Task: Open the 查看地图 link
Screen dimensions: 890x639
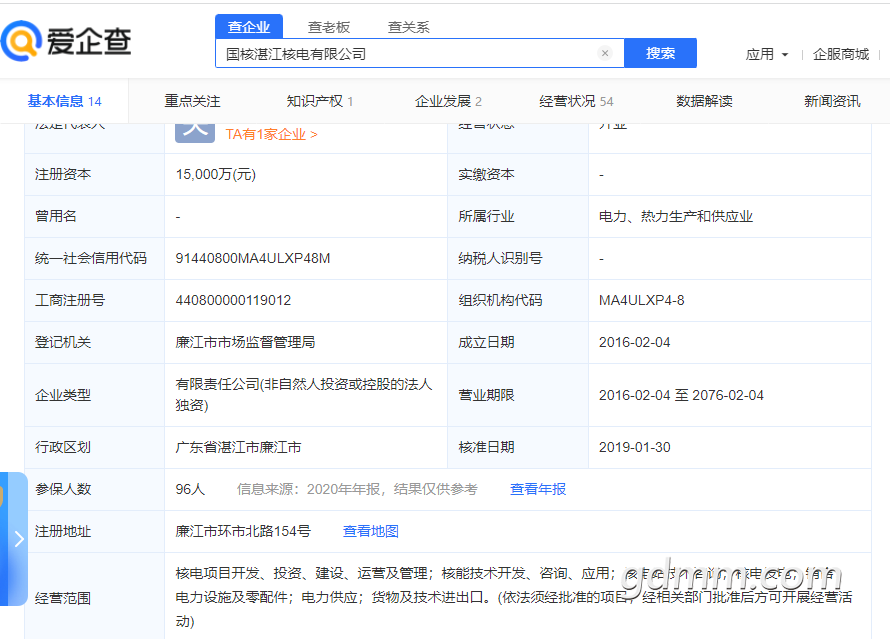Action: coord(371,531)
